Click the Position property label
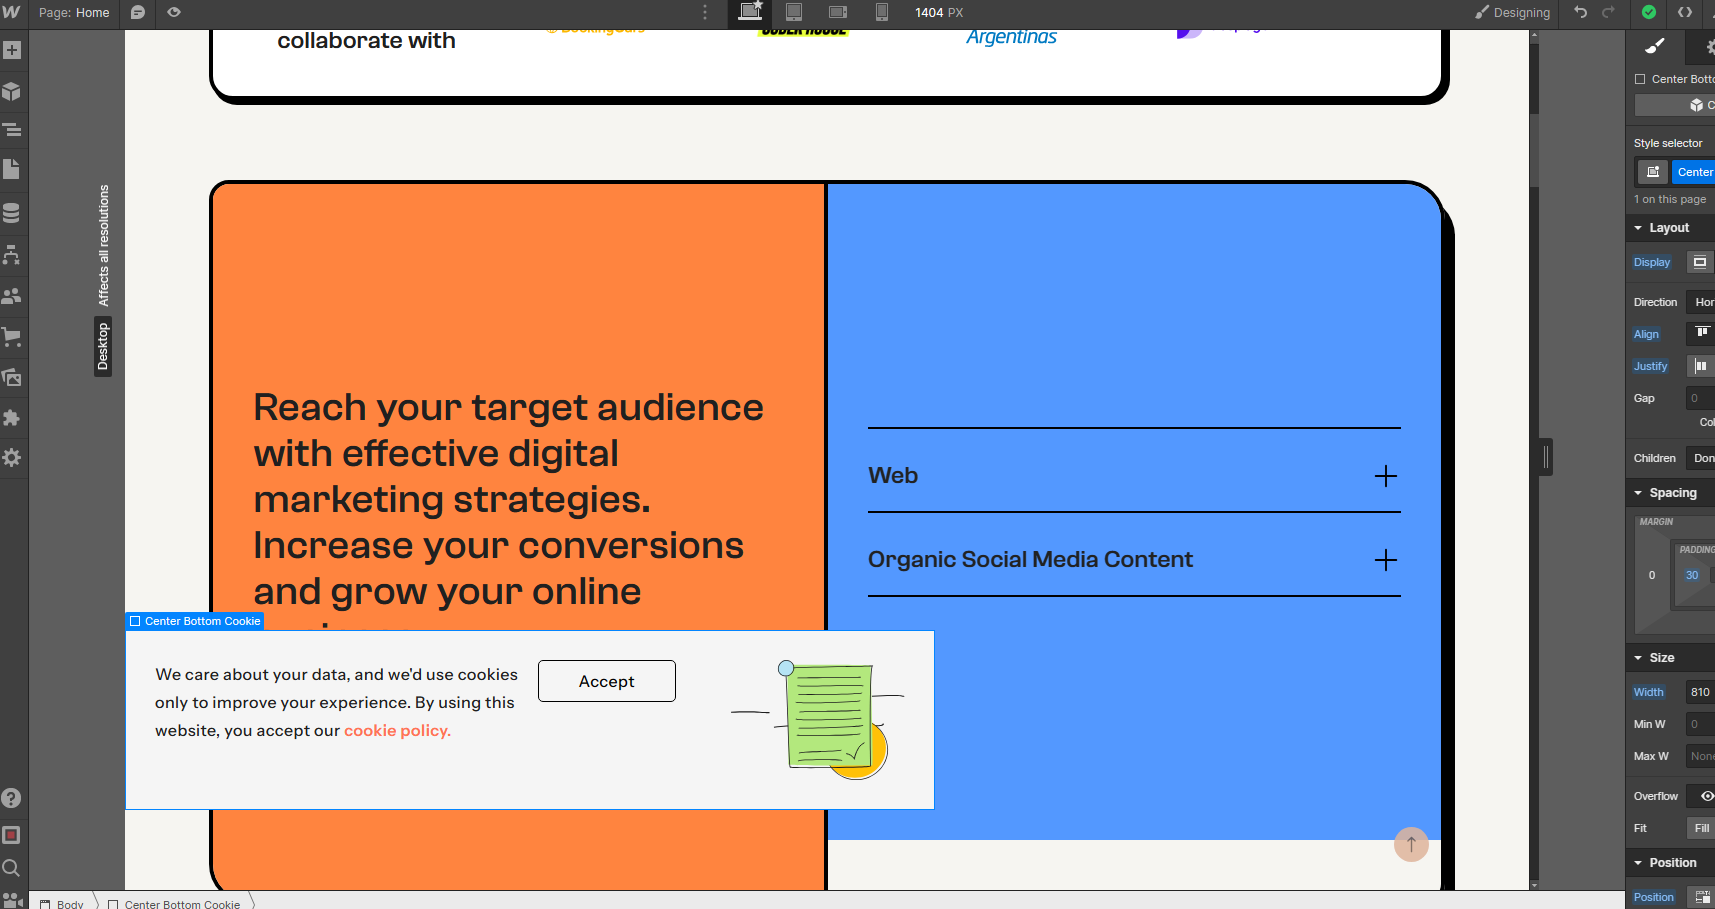The image size is (1715, 909). [1653, 897]
